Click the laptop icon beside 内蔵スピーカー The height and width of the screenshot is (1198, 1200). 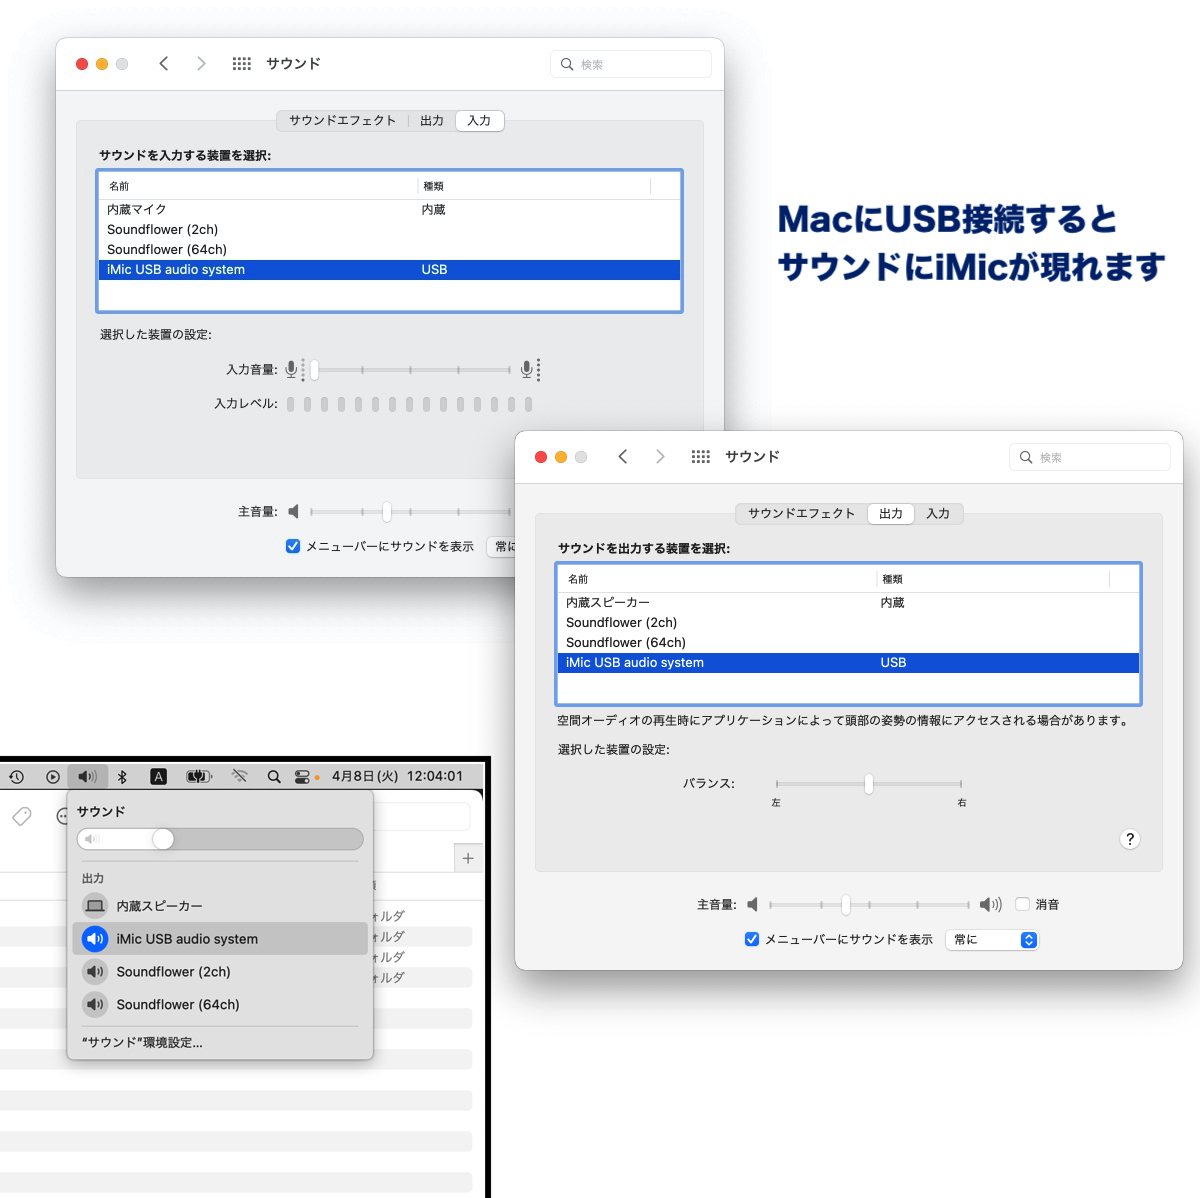(x=95, y=906)
